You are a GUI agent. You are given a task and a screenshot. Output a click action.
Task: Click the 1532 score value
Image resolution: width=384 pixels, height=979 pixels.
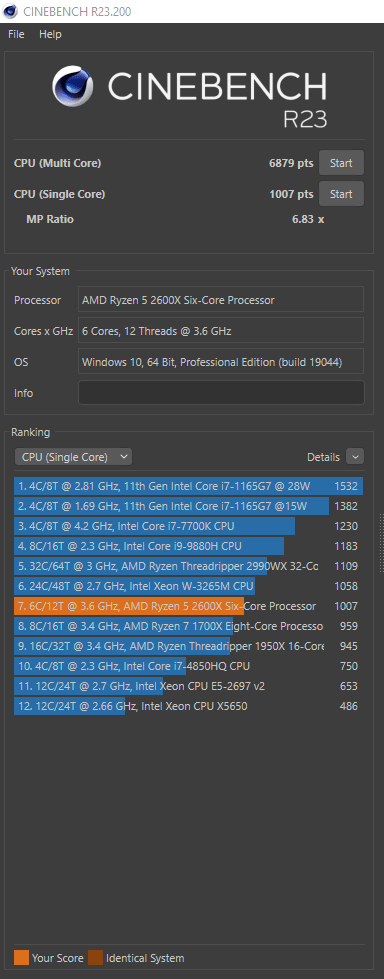346,486
